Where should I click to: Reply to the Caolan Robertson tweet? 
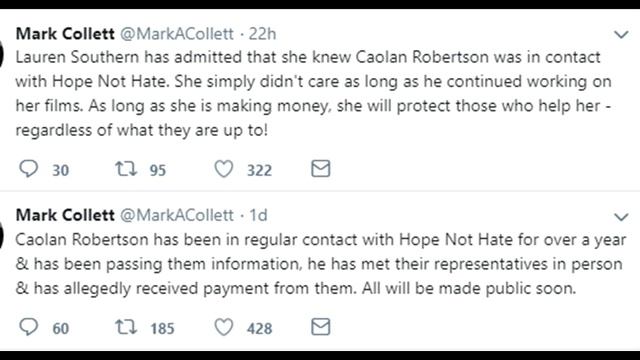coord(29,327)
